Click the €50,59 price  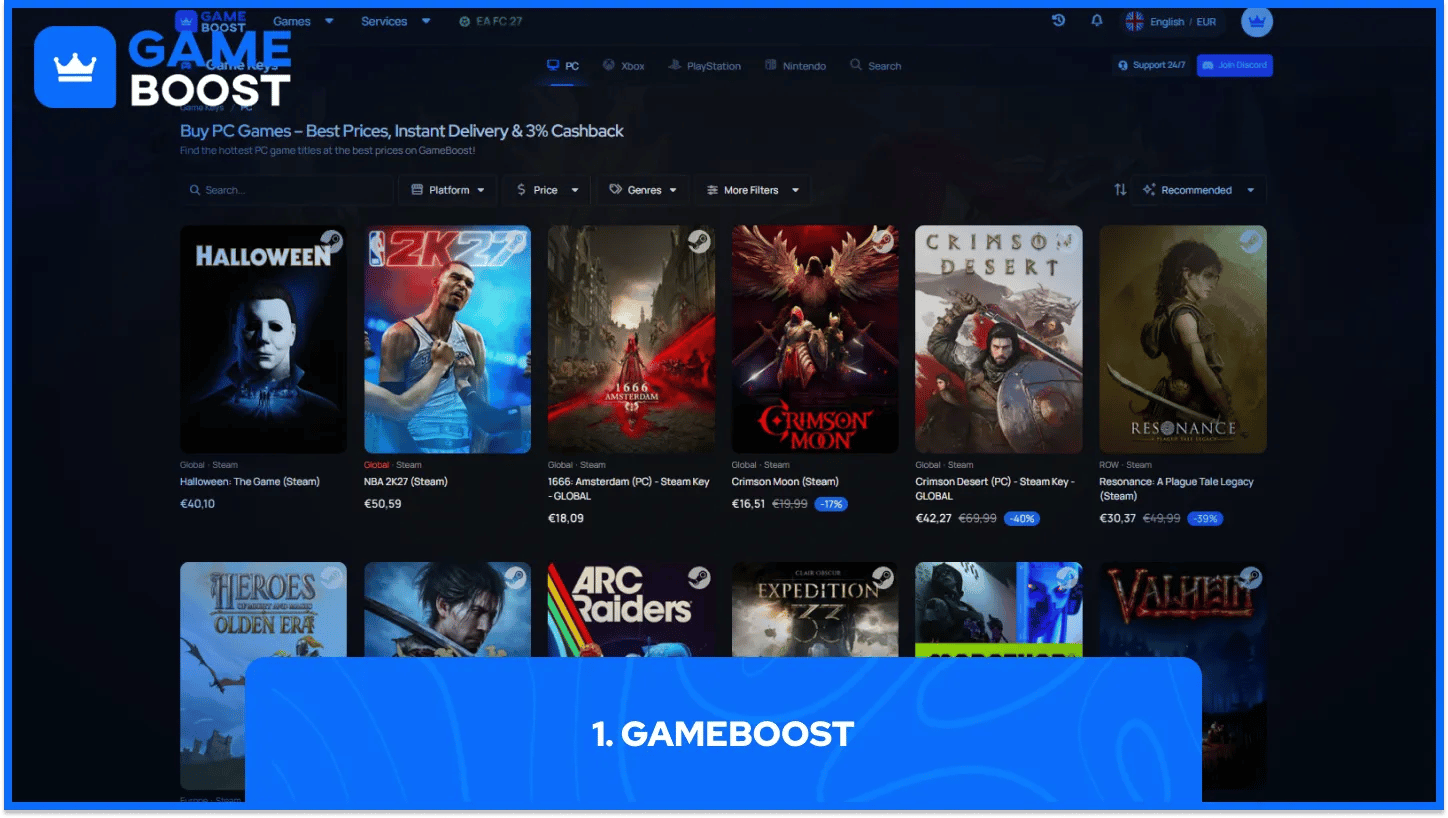pyautogui.click(x=383, y=504)
